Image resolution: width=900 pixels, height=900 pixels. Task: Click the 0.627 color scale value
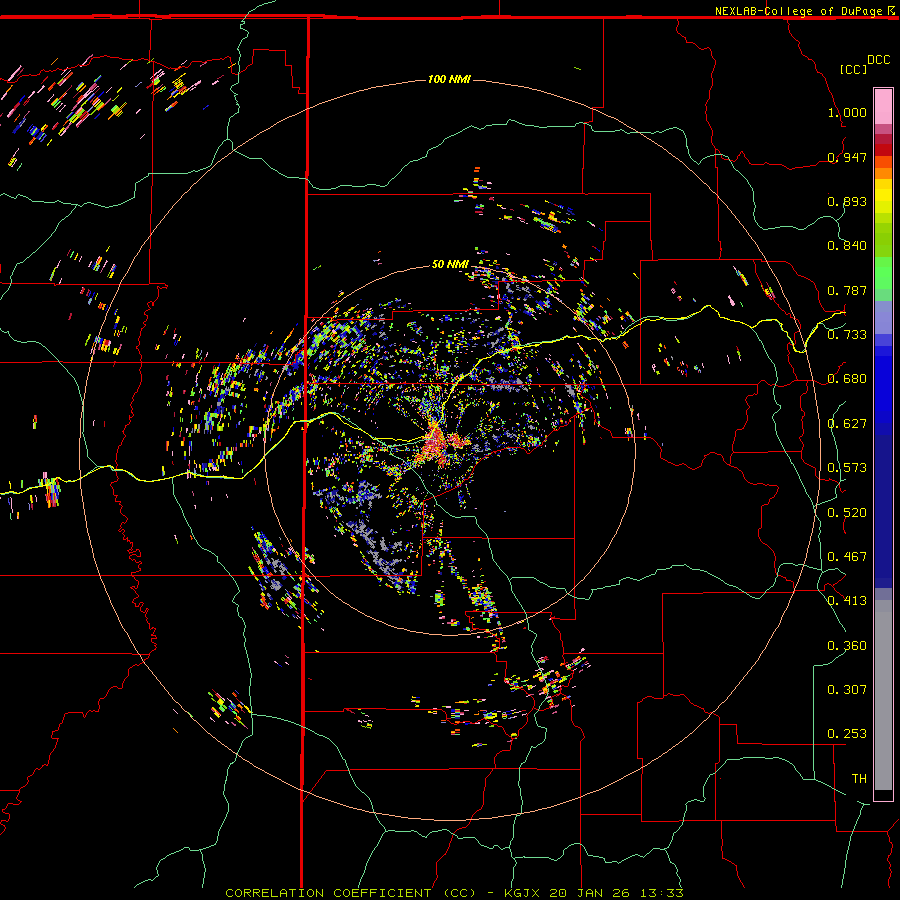(x=847, y=424)
